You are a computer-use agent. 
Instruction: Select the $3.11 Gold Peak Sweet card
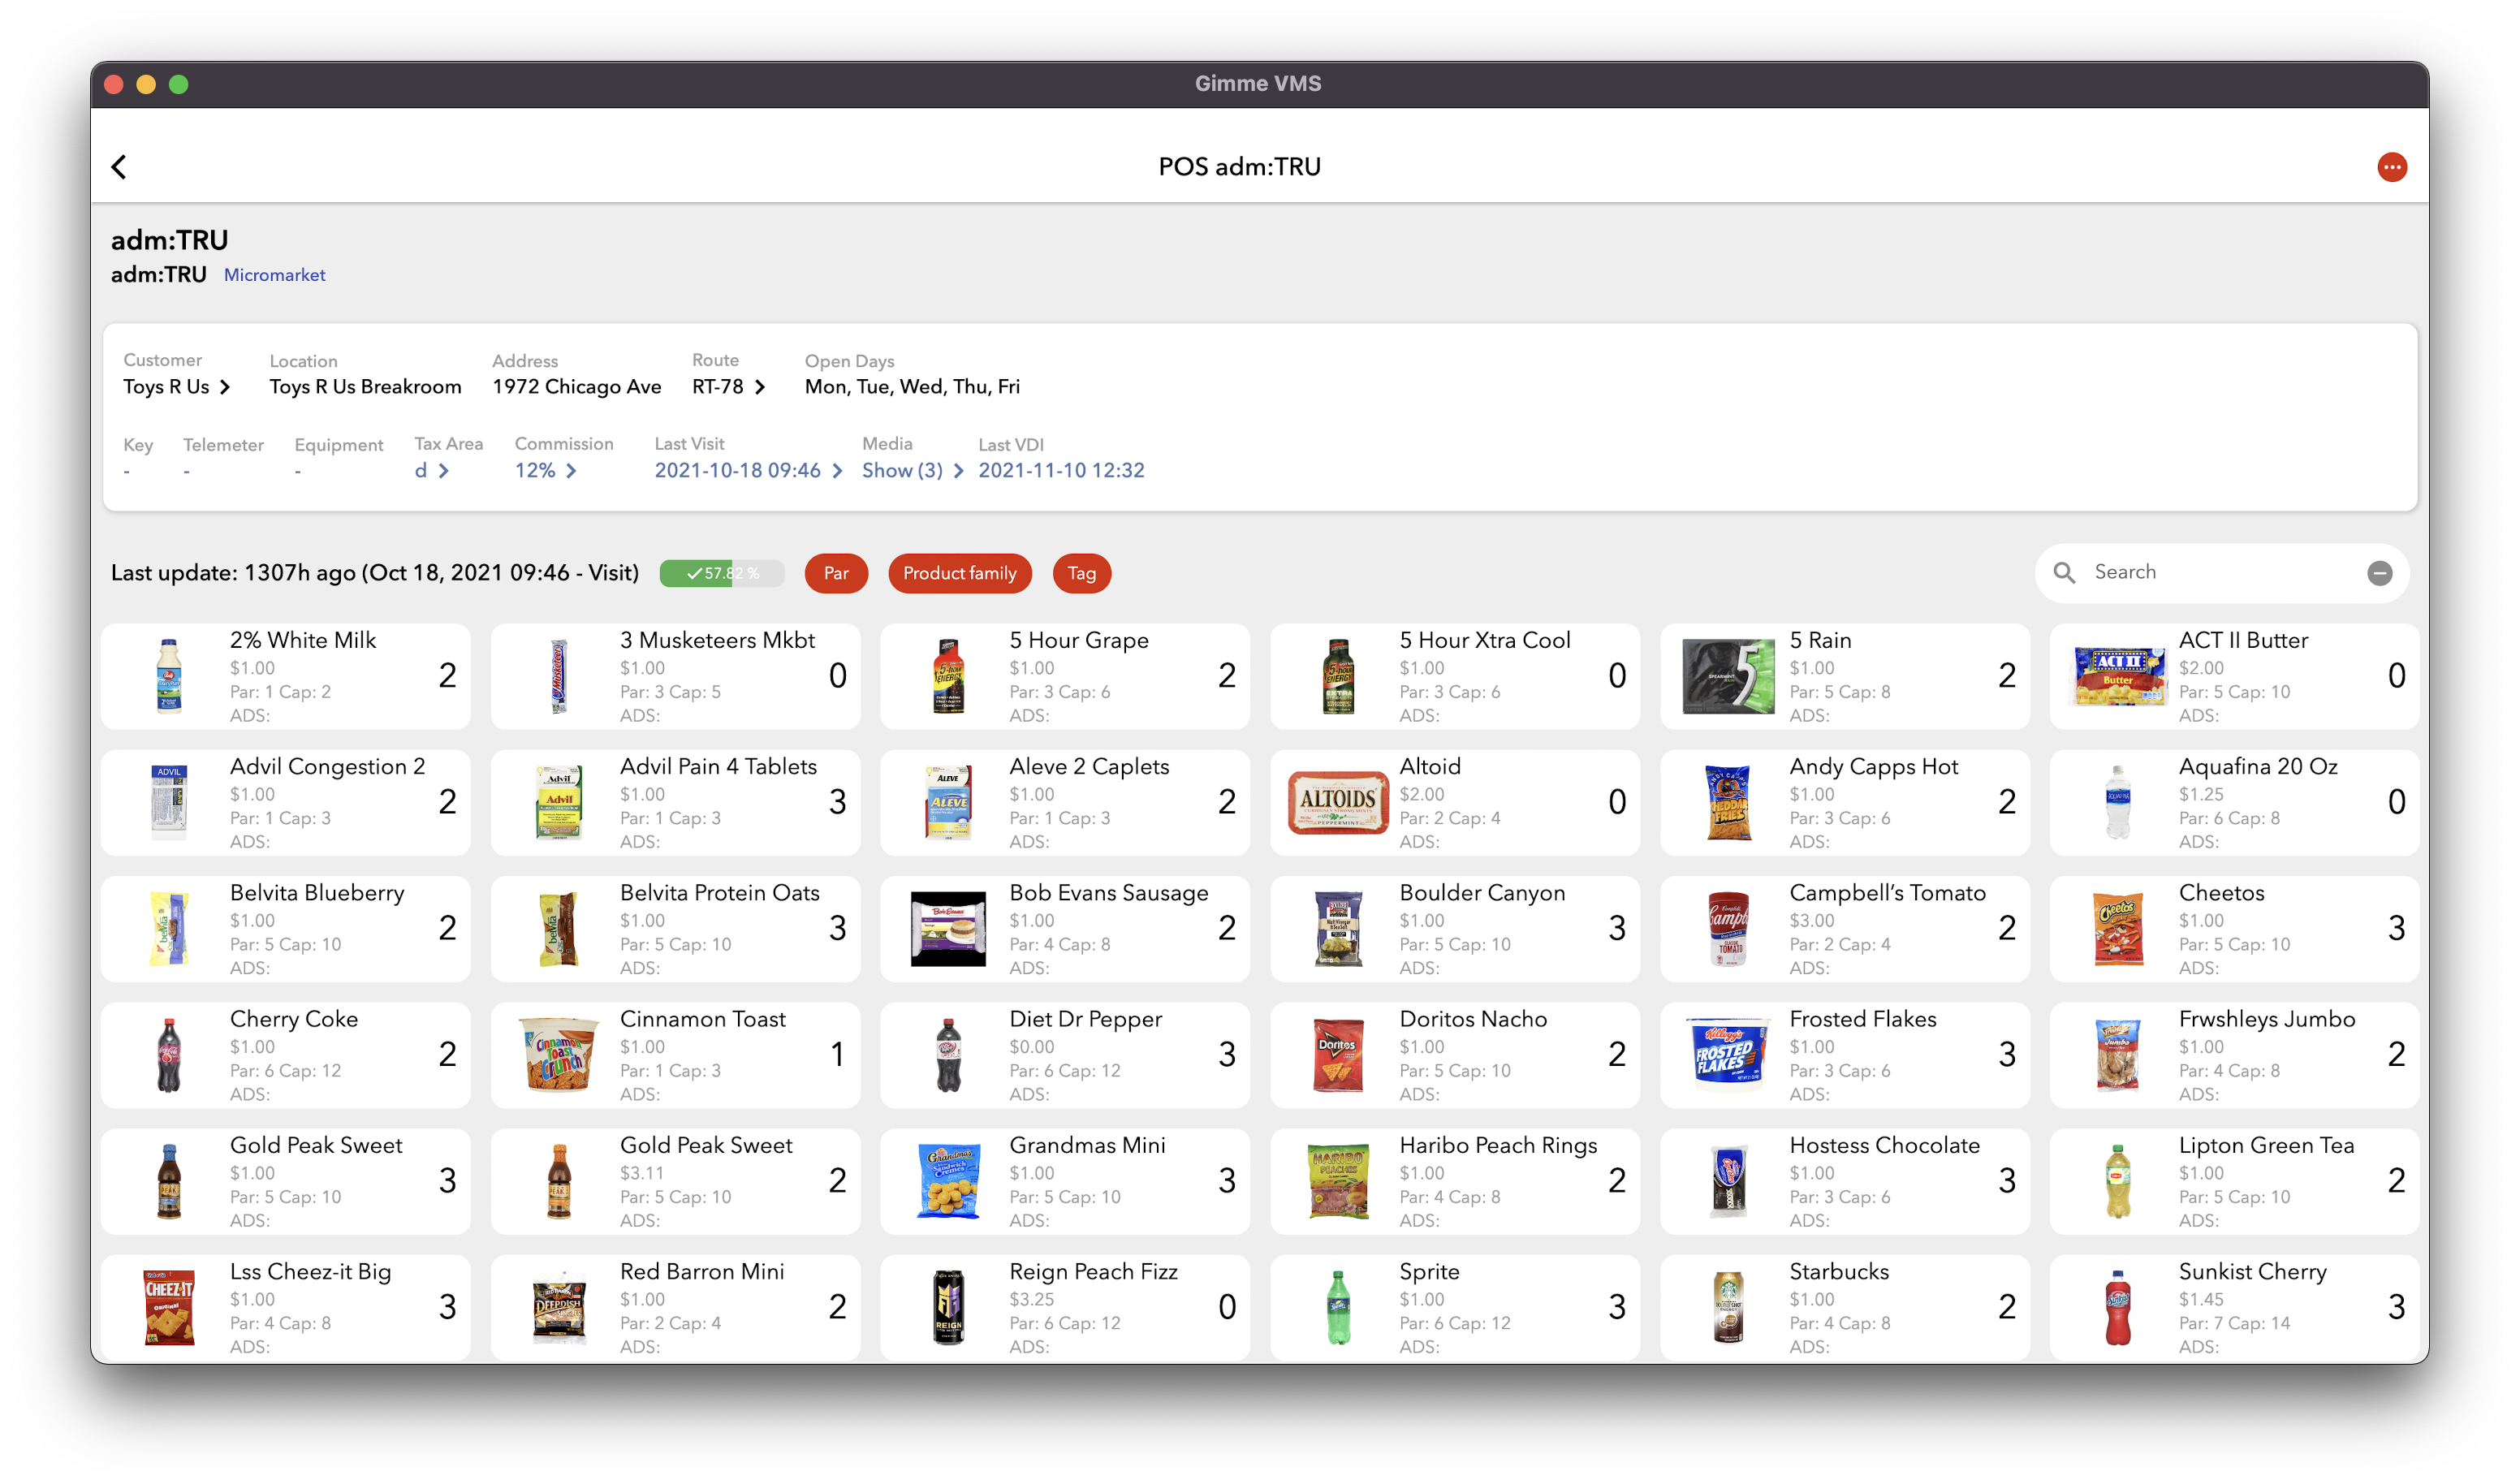click(675, 1181)
